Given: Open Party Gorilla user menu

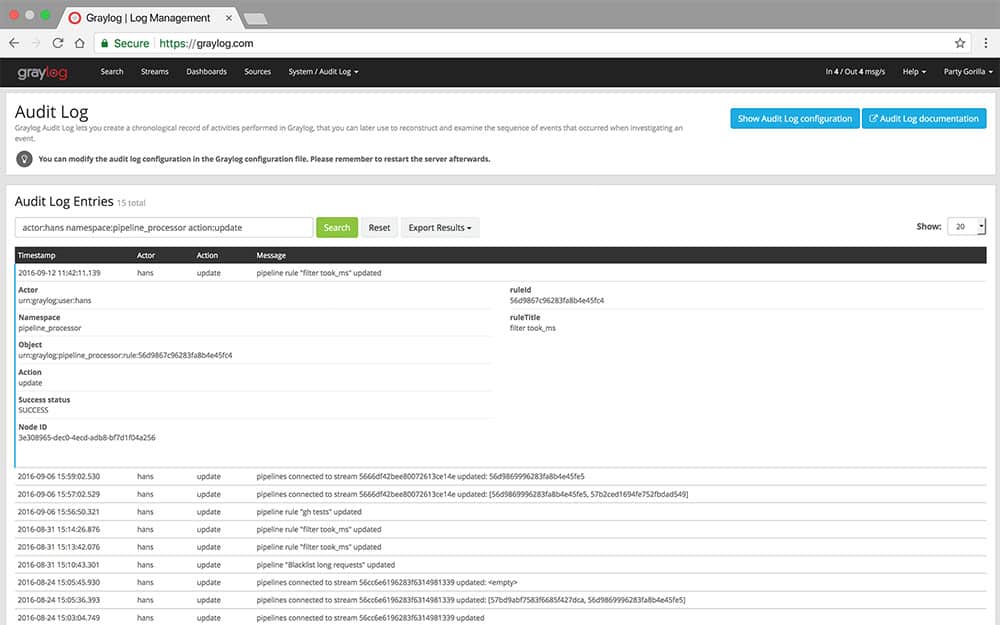Looking at the screenshot, I should point(968,71).
